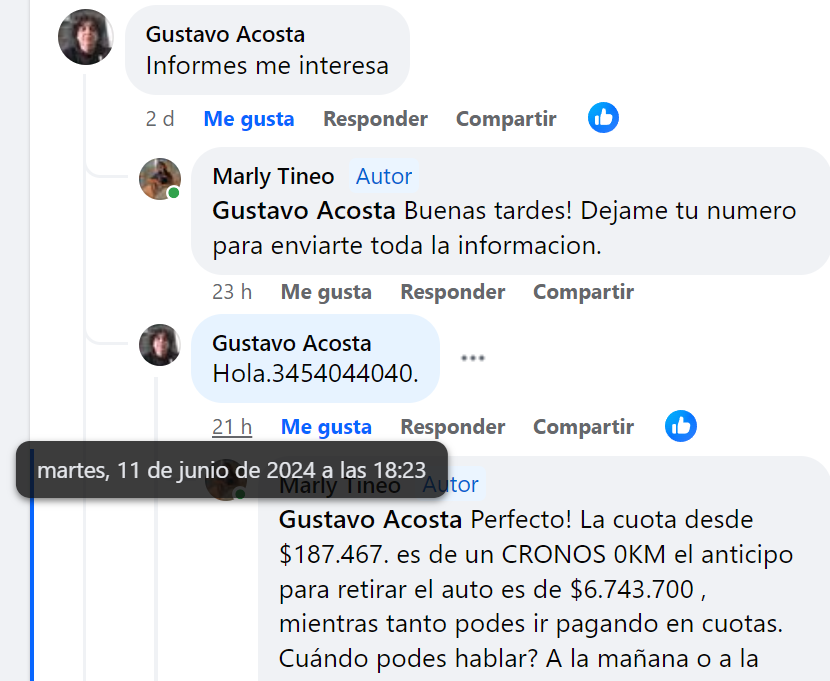Click the "21 h" timestamp link
Viewport: 830px width, 681px height.
[x=232, y=427]
